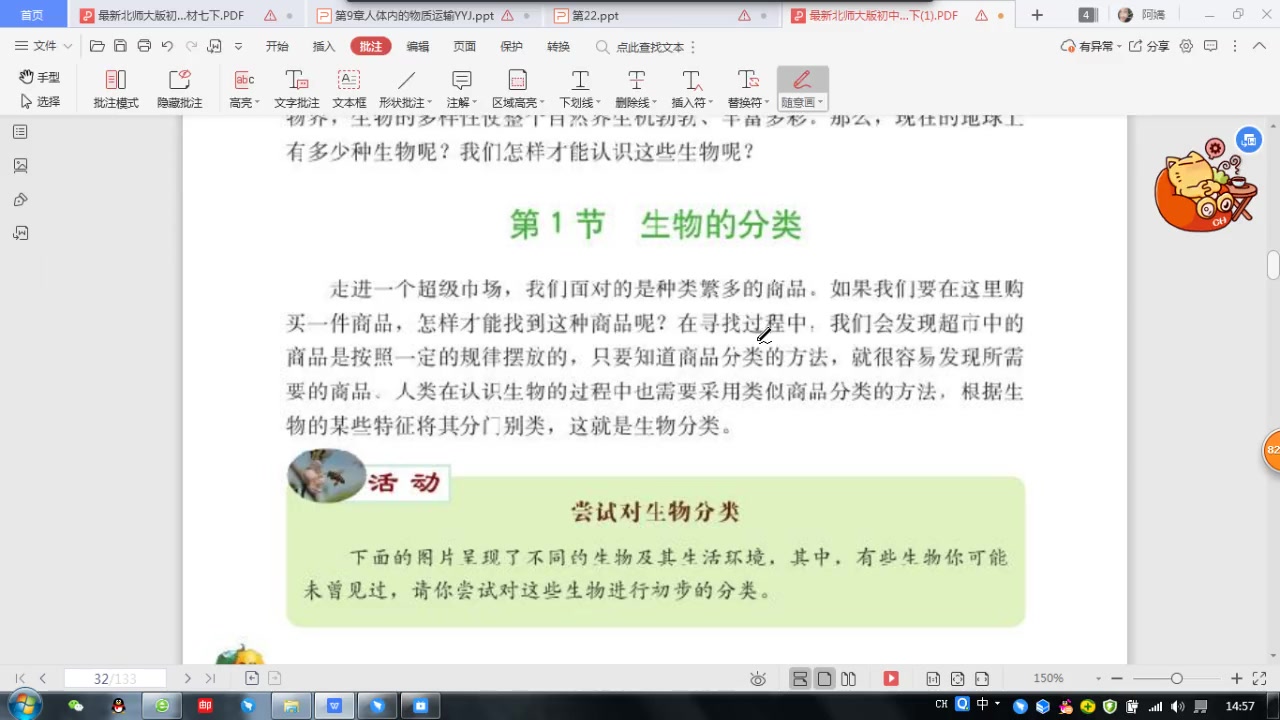Select the Highlight (高亮) annotation tool
The image size is (1280, 720).
tap(244, 88)
